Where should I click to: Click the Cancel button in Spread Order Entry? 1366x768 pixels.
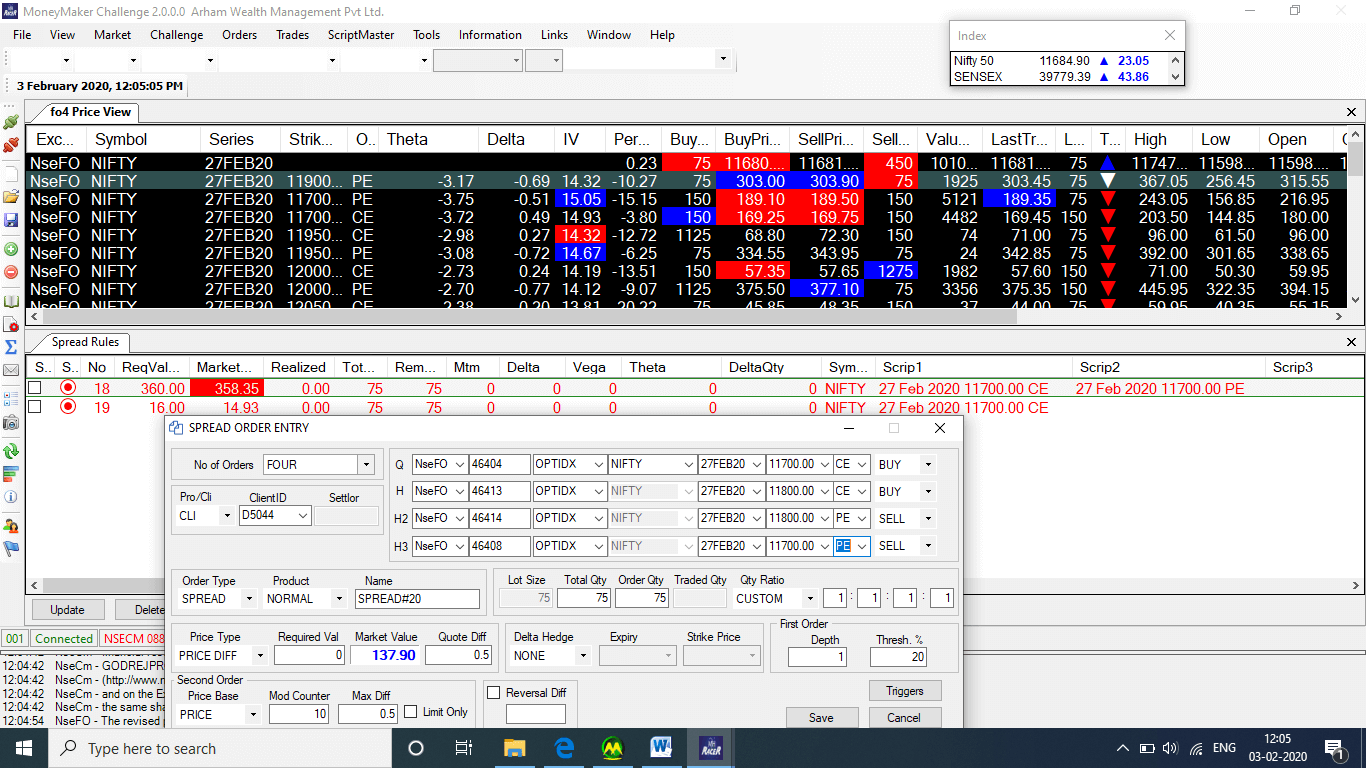904,717
